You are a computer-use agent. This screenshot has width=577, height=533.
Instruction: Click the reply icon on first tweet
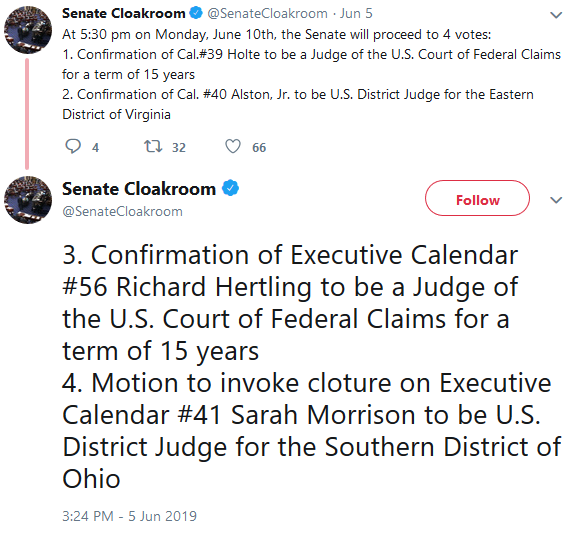tap(73, 147)
